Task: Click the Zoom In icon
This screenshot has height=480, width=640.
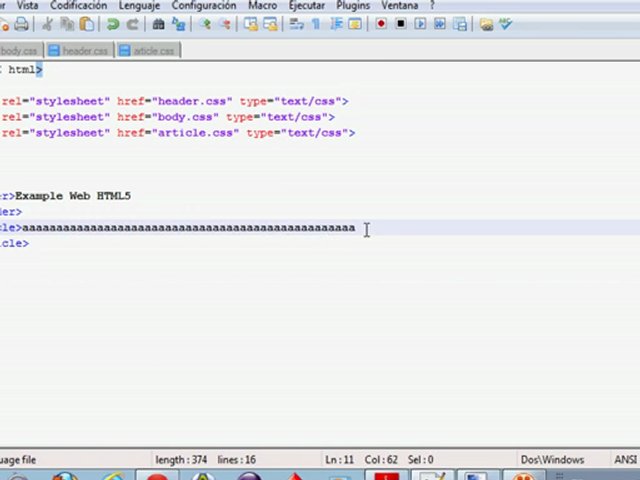Action: tap(204, 24)
